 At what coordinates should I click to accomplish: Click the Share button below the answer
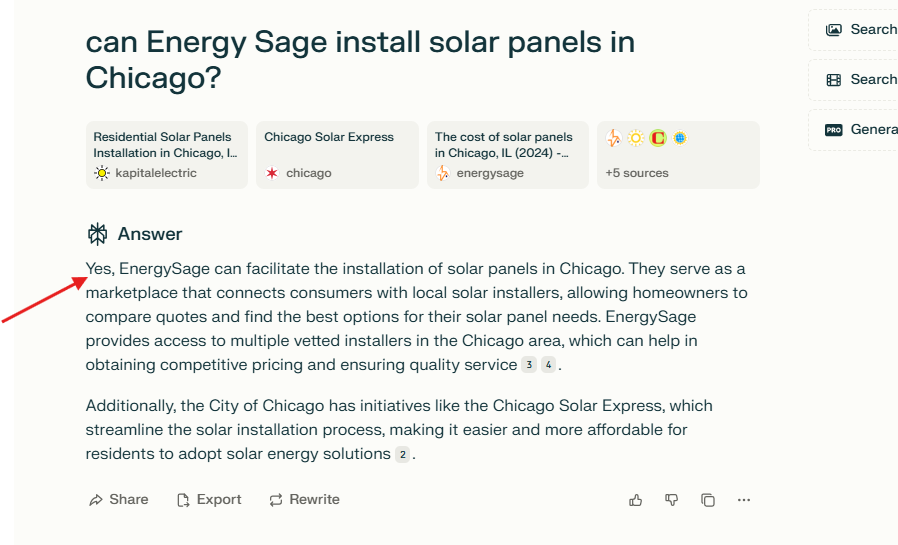118,500
